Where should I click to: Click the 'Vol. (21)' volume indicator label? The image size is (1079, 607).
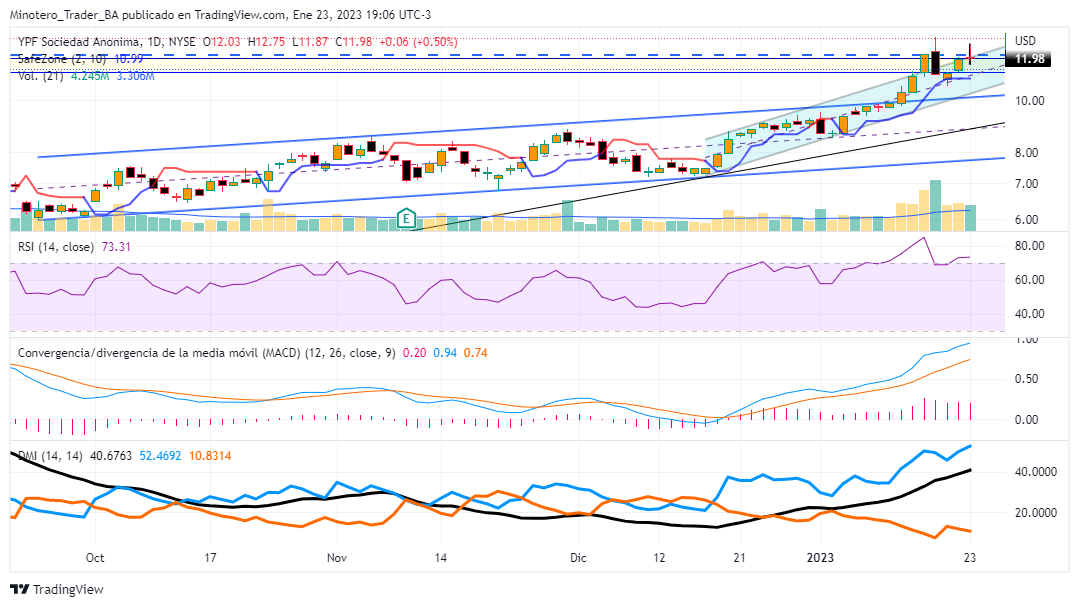(x=41, y=76)
